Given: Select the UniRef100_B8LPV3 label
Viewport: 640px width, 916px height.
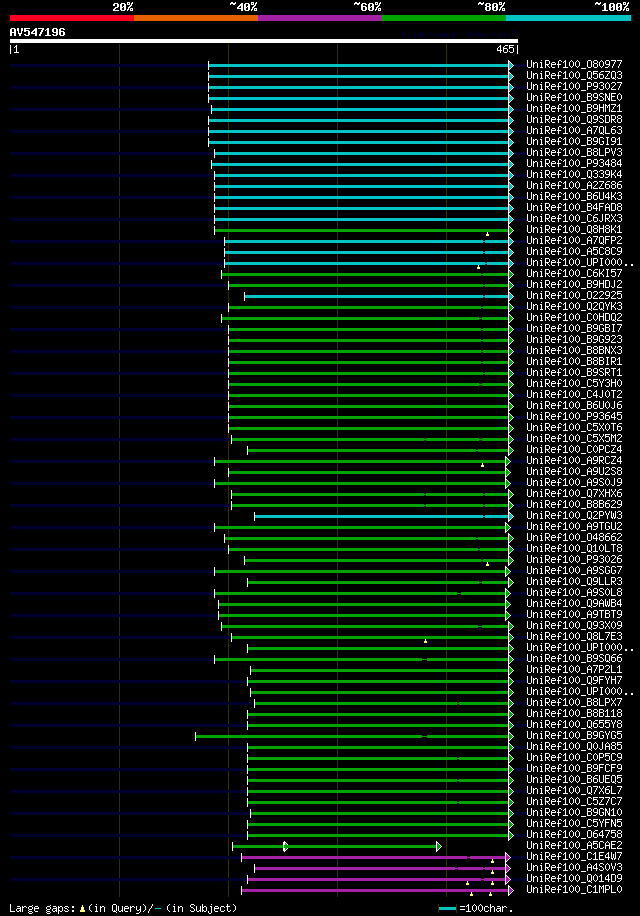Looking at the screenshot, I should click(574, 152).
